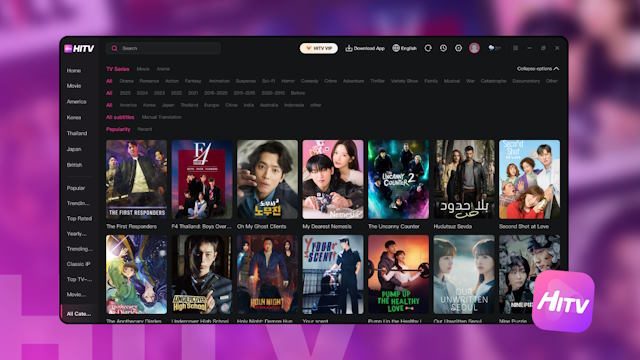This screenshot has height=360, width=640.
Task: Go to Home in the sidebar
Action: pyautogui.click(x=74, y=71)
